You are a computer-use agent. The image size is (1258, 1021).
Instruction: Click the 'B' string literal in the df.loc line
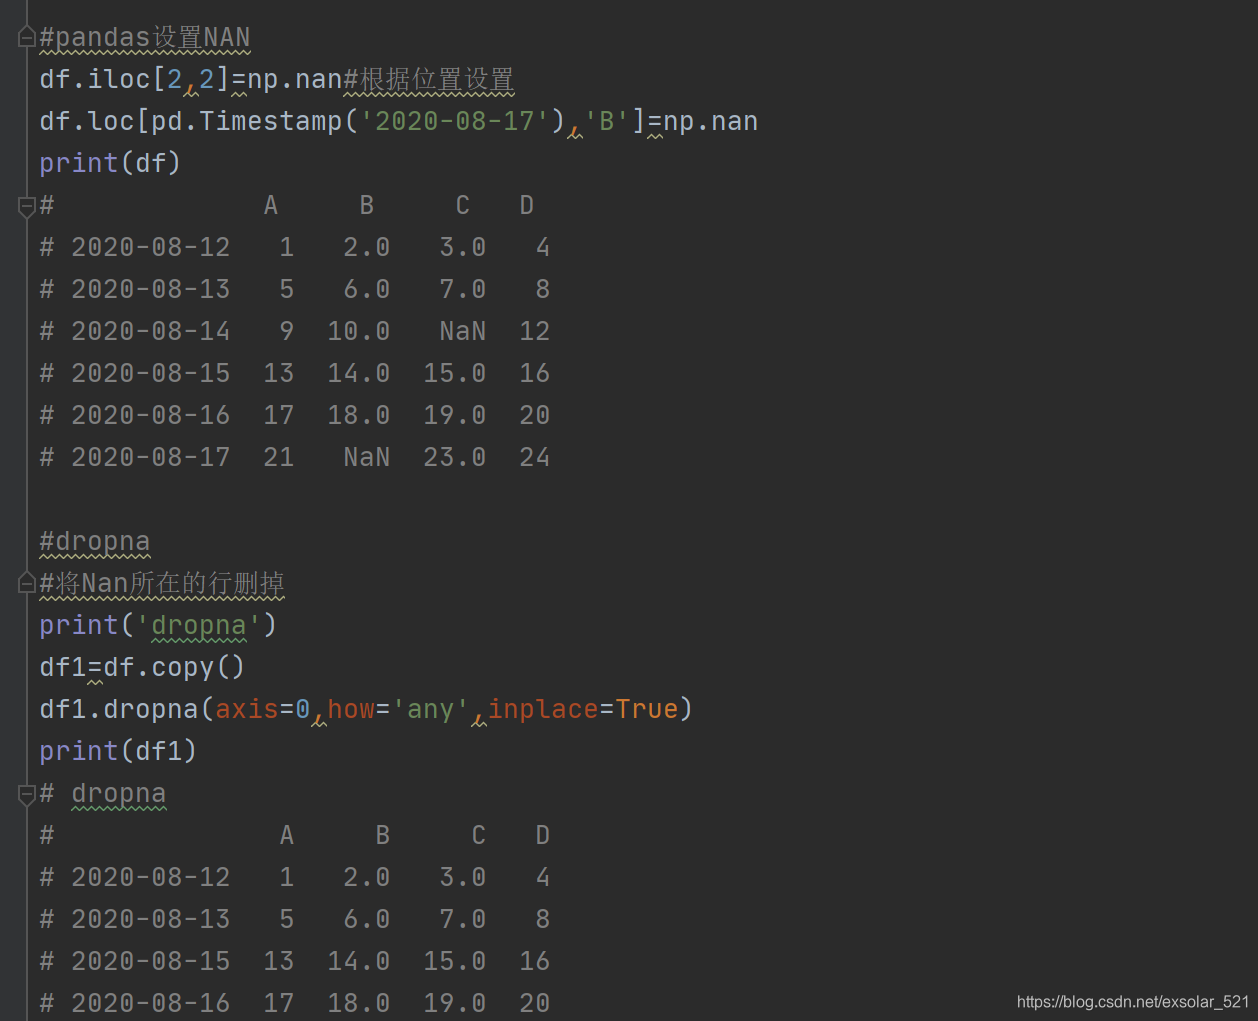[607, 122]
